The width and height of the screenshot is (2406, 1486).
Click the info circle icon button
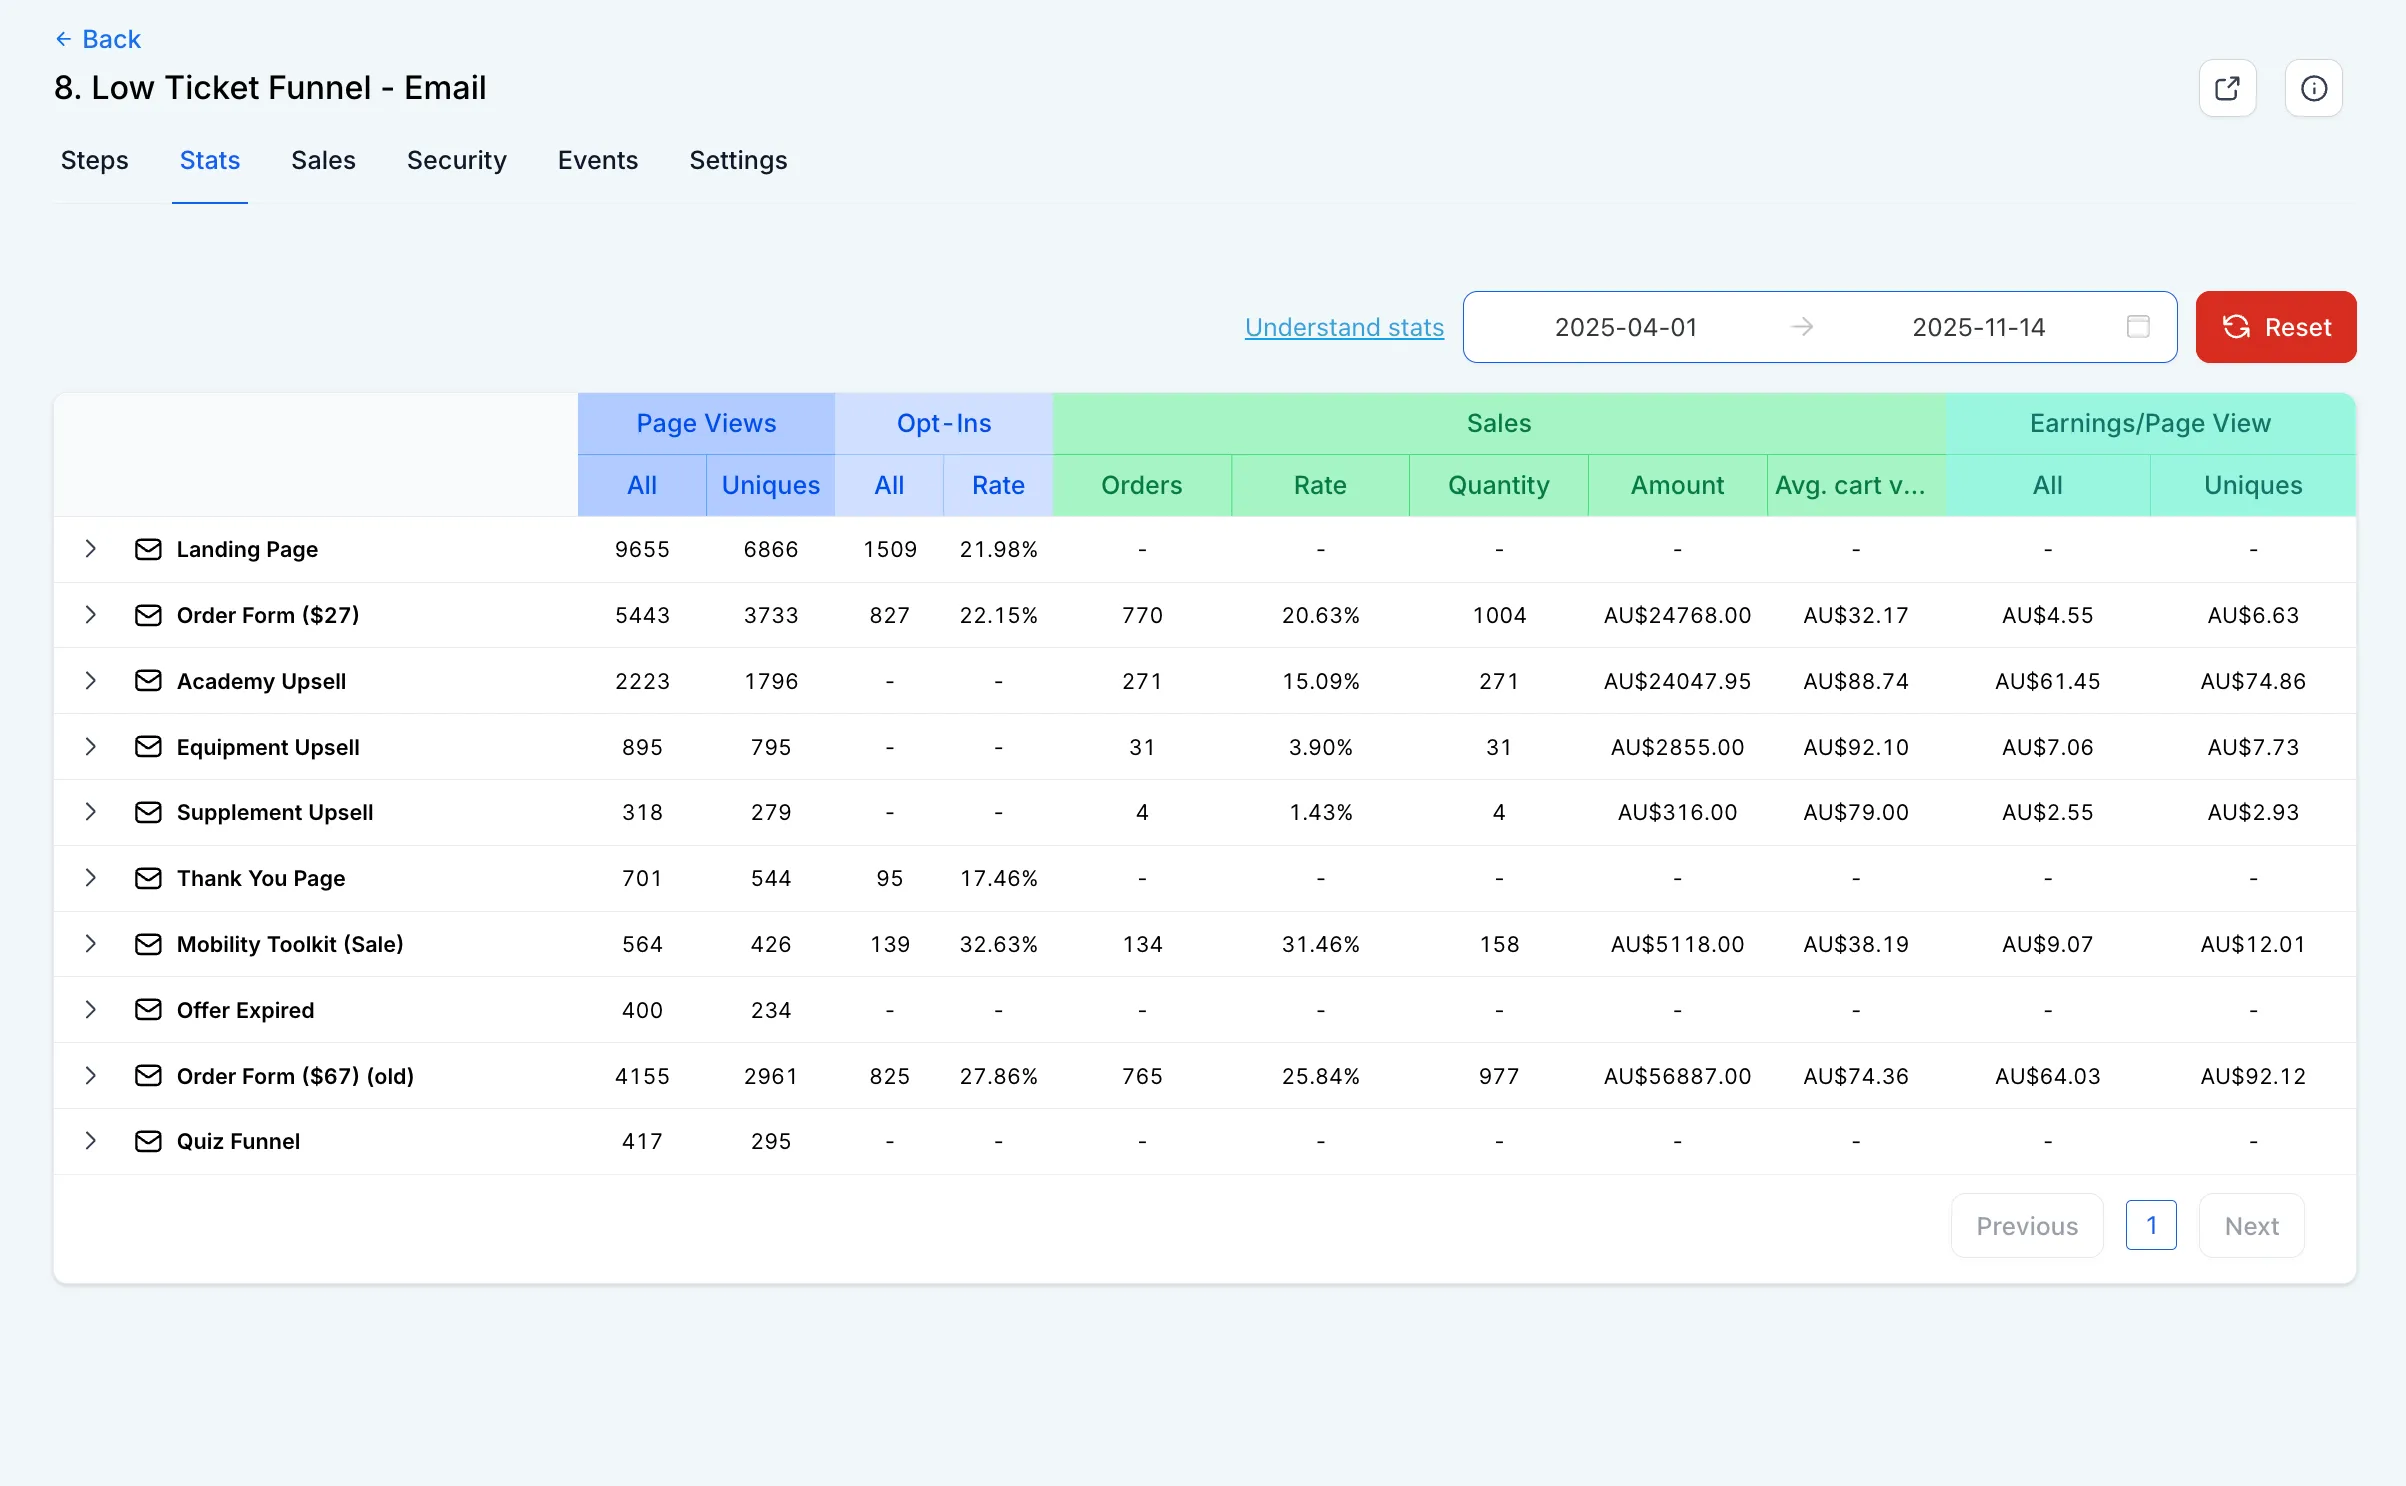(x=2313, y=88)
